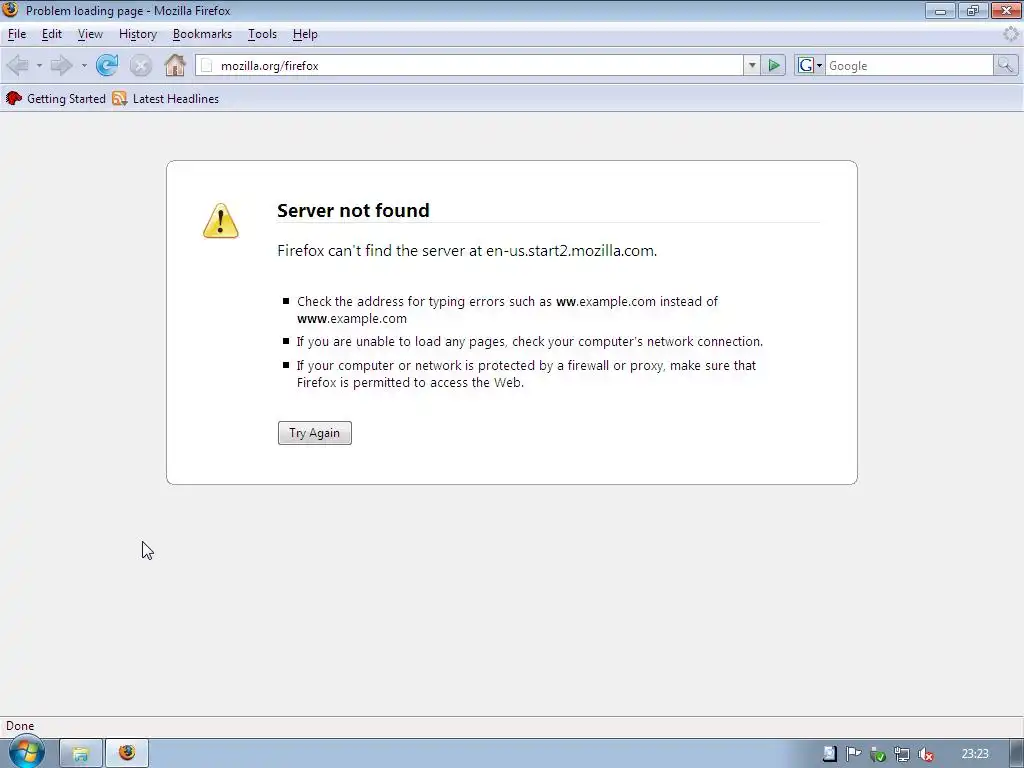Open the History menu
1024x768 pixels.
pyautogui.click(x=138, y=34)
